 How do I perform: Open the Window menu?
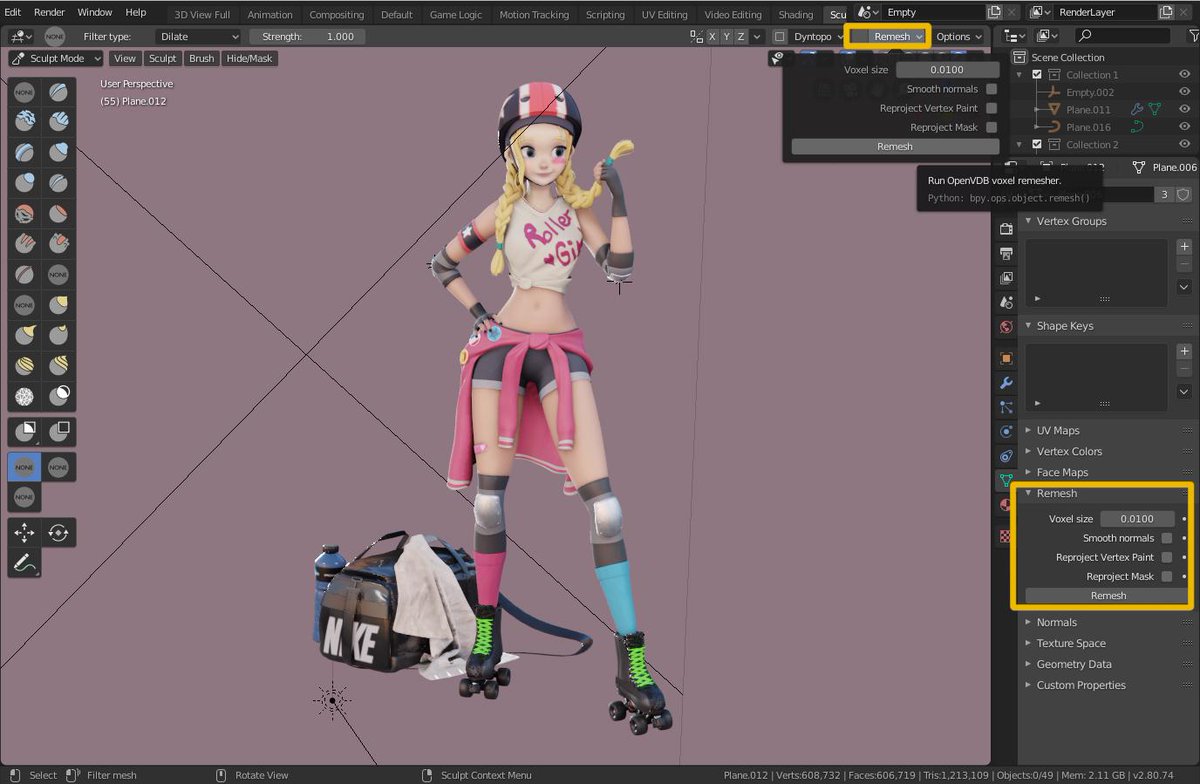tap(95, 12)
